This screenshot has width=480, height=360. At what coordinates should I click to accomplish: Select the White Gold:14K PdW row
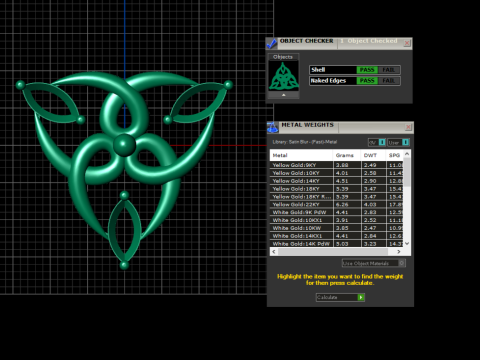point(337,244)
